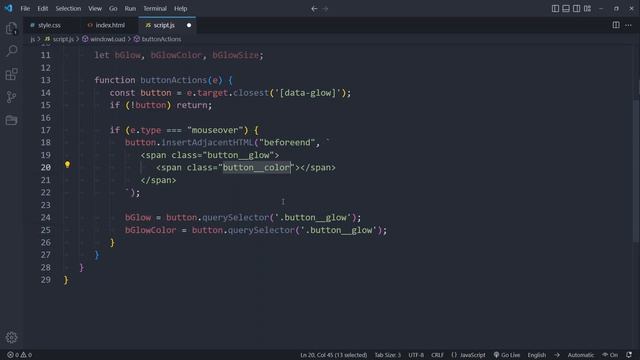Open the editor More Actions ellipsis
This screenshot has width=640, height=360.
[x=628, y=25]
